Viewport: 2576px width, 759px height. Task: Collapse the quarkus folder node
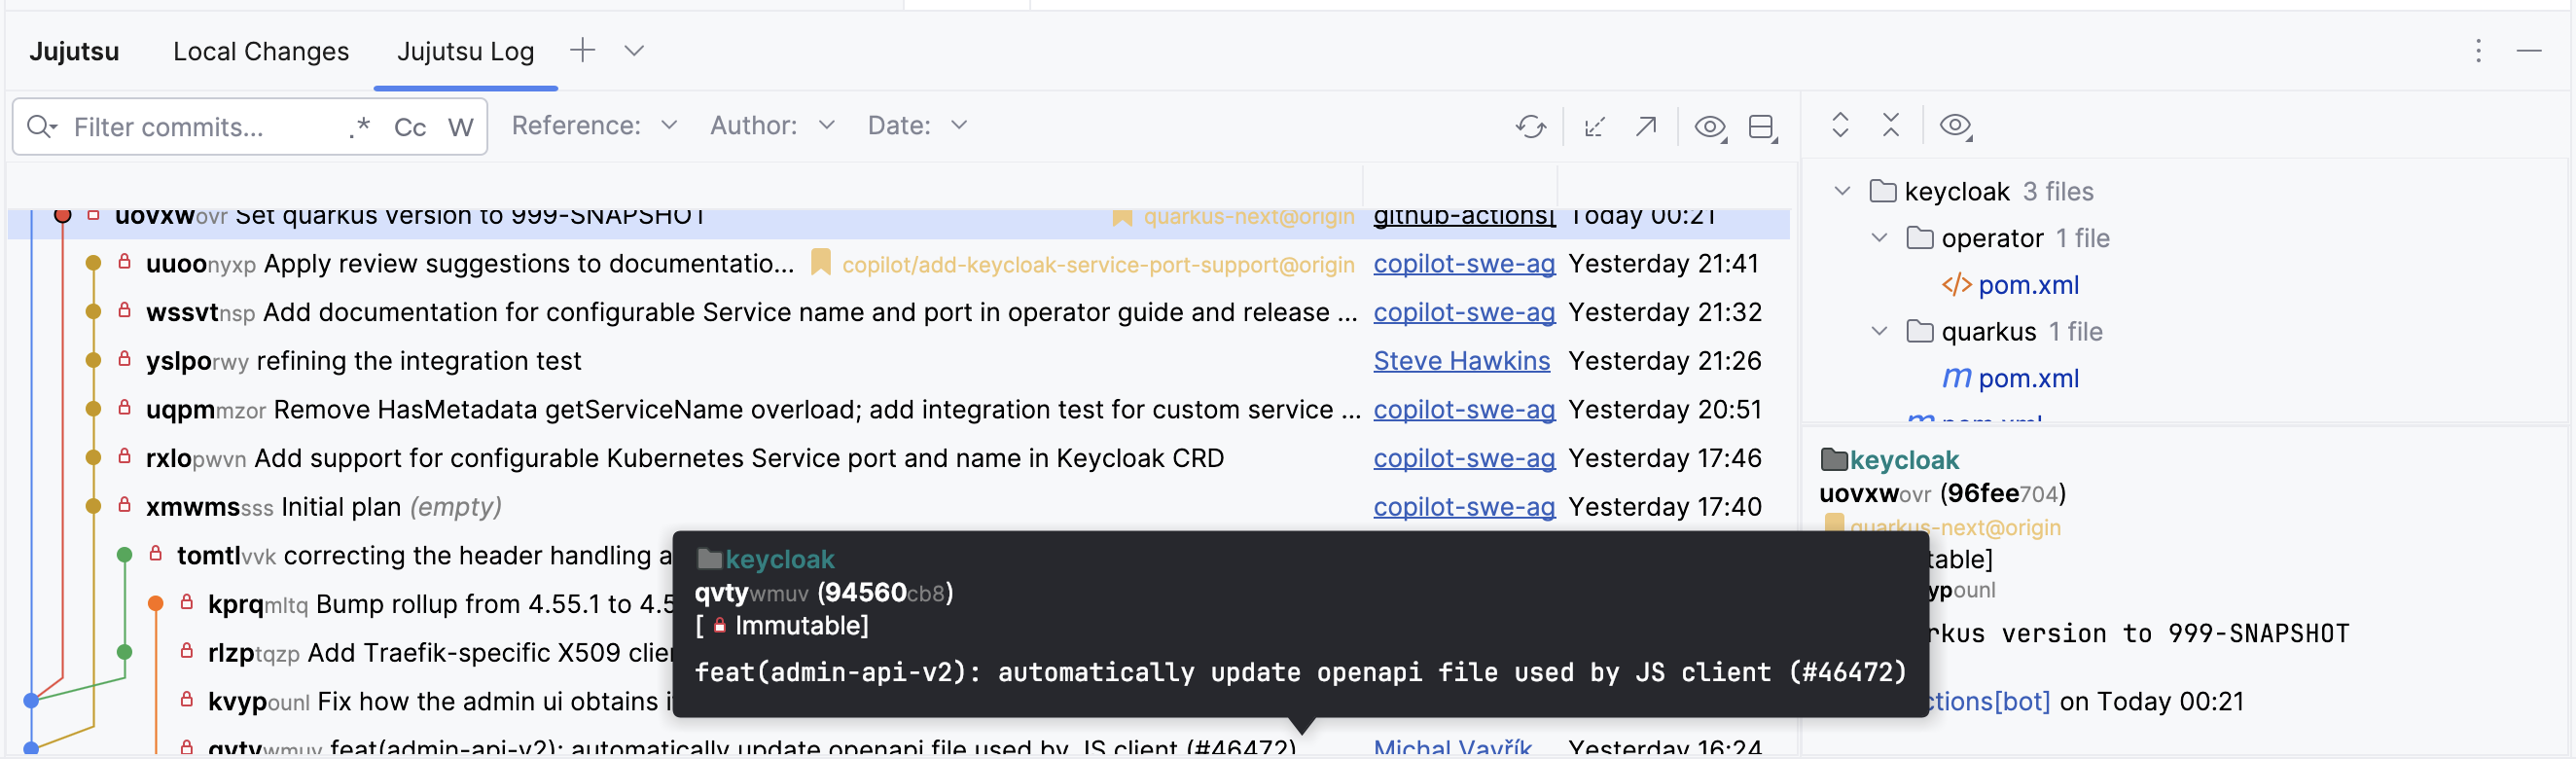(1879, 331)
